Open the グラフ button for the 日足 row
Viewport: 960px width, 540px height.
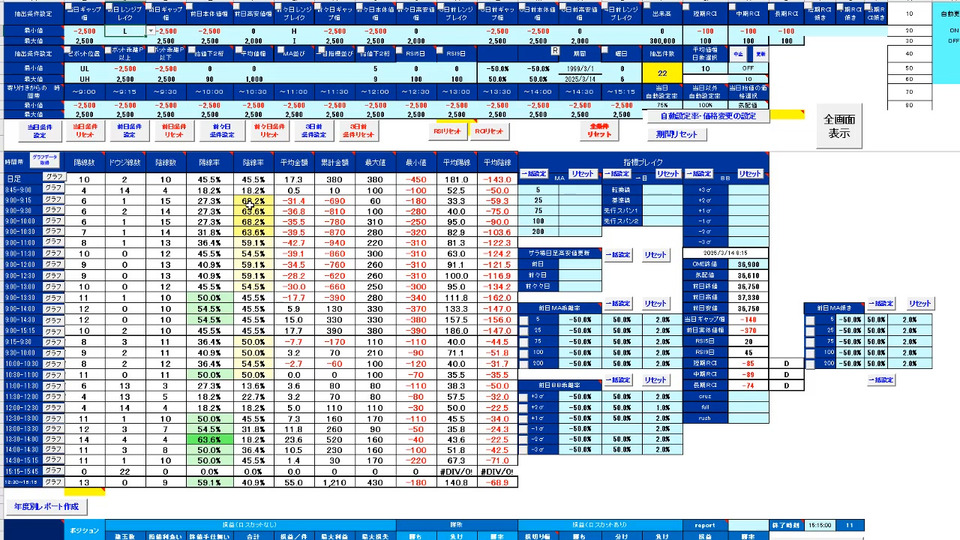click(x=53, y=177)
